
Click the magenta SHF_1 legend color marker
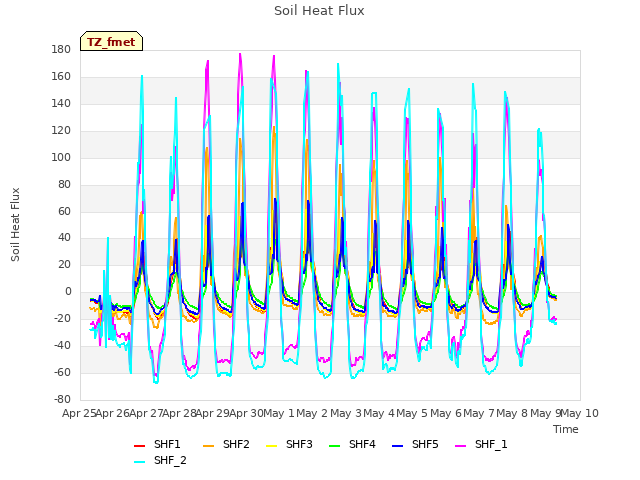point(460,446)
